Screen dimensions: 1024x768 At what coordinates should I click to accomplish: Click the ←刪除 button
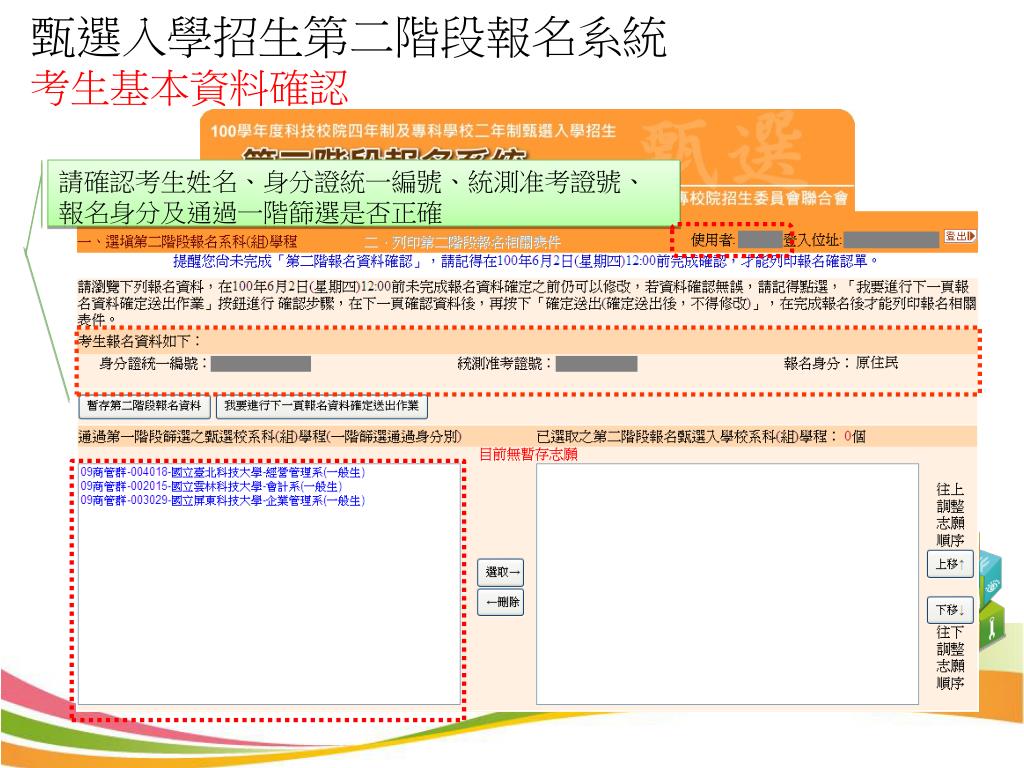501,602
